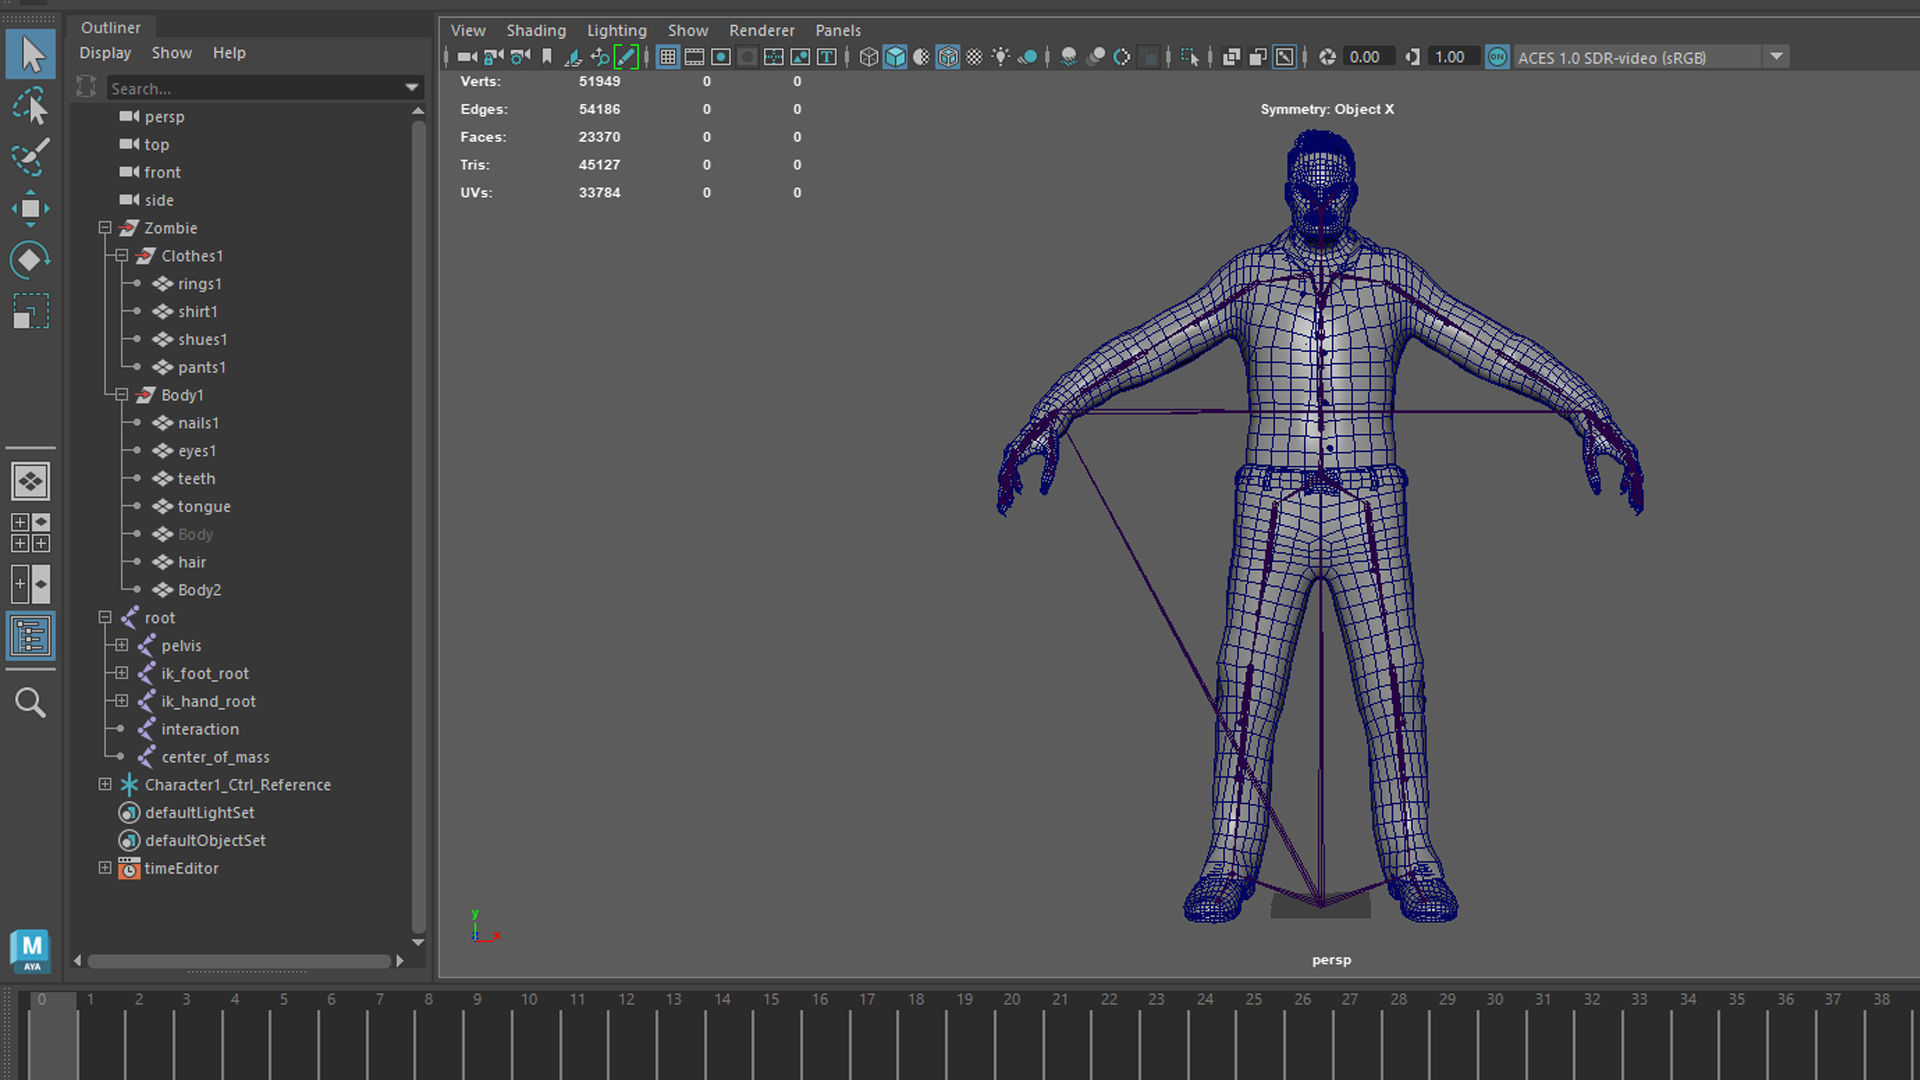Switch to two-pane side-by-side layout

31,584
